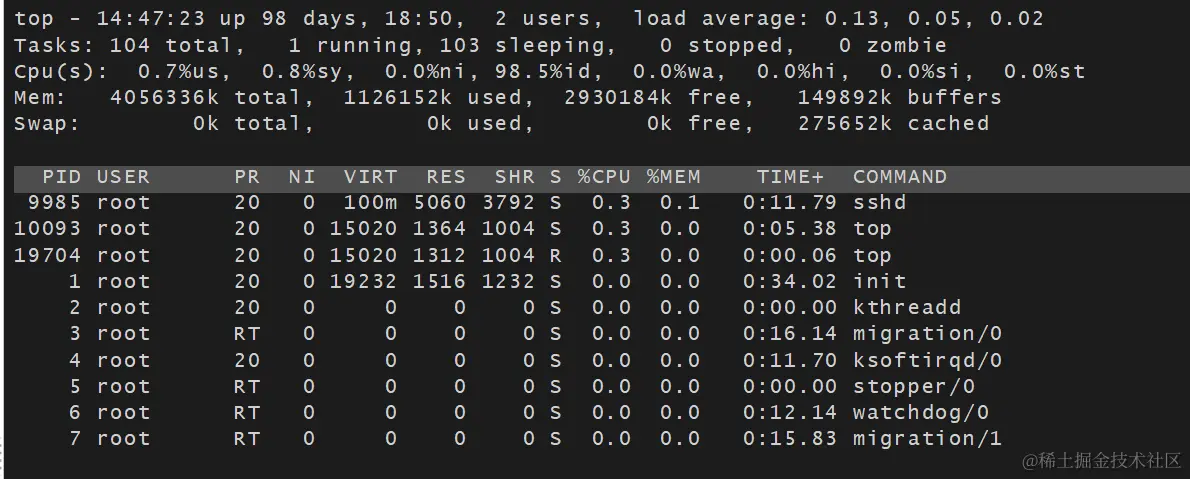This screenshot has width=1190, height=479.
Task: Click the RES column header
Action: [x=445, y=178]
